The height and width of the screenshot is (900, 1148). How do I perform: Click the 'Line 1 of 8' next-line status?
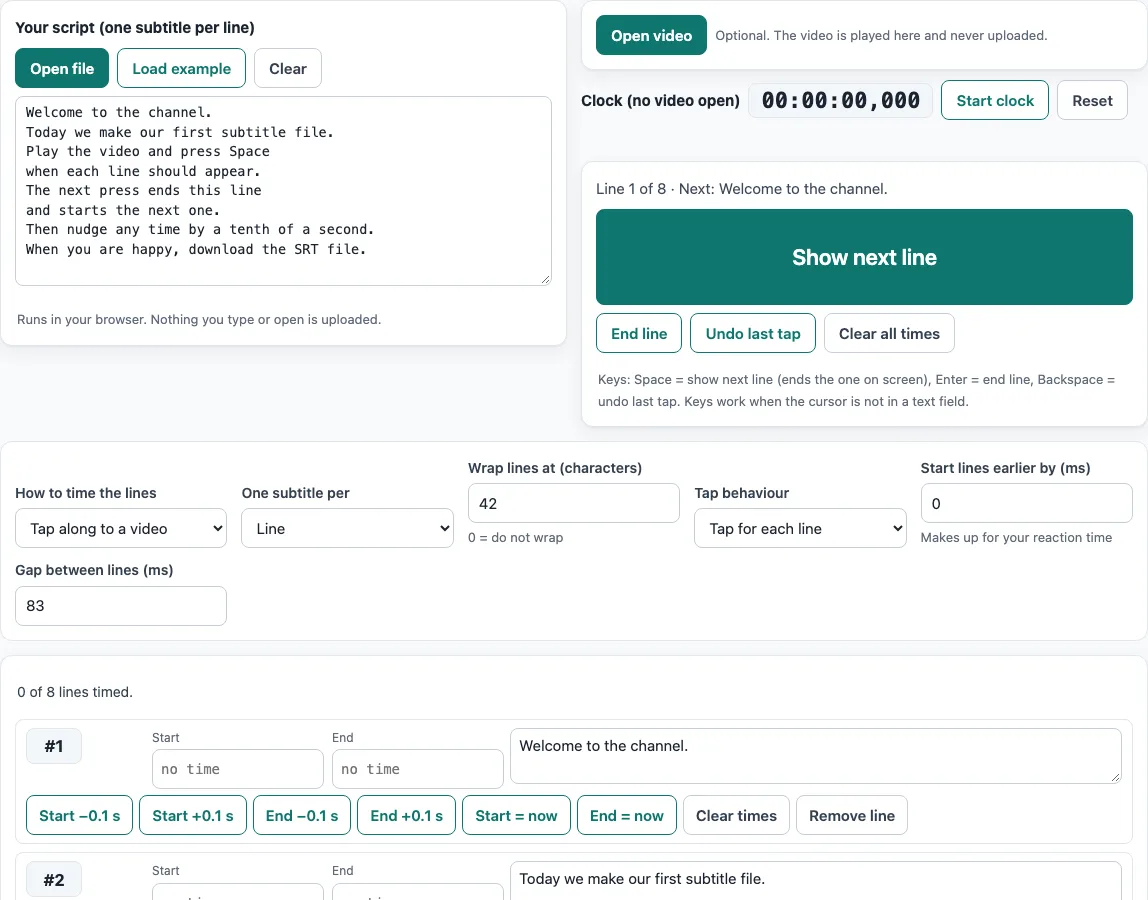(742, 189)
